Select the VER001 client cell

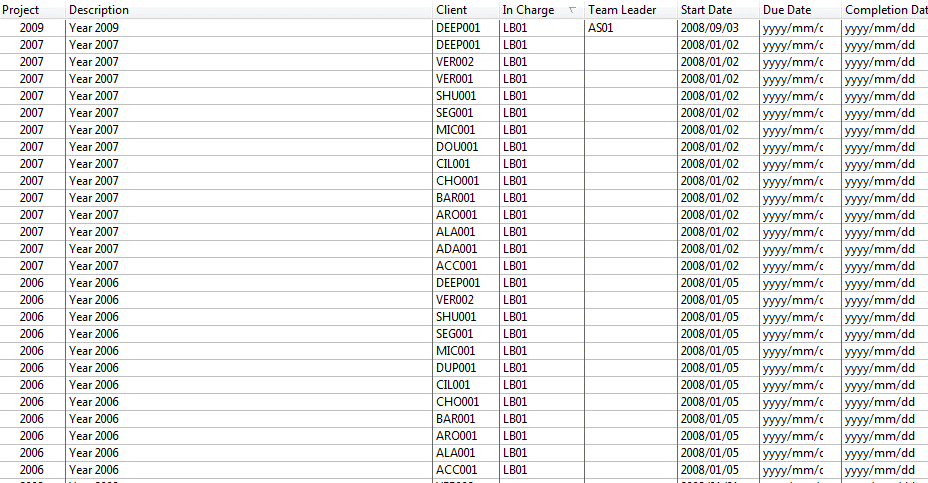click(455, 79)
